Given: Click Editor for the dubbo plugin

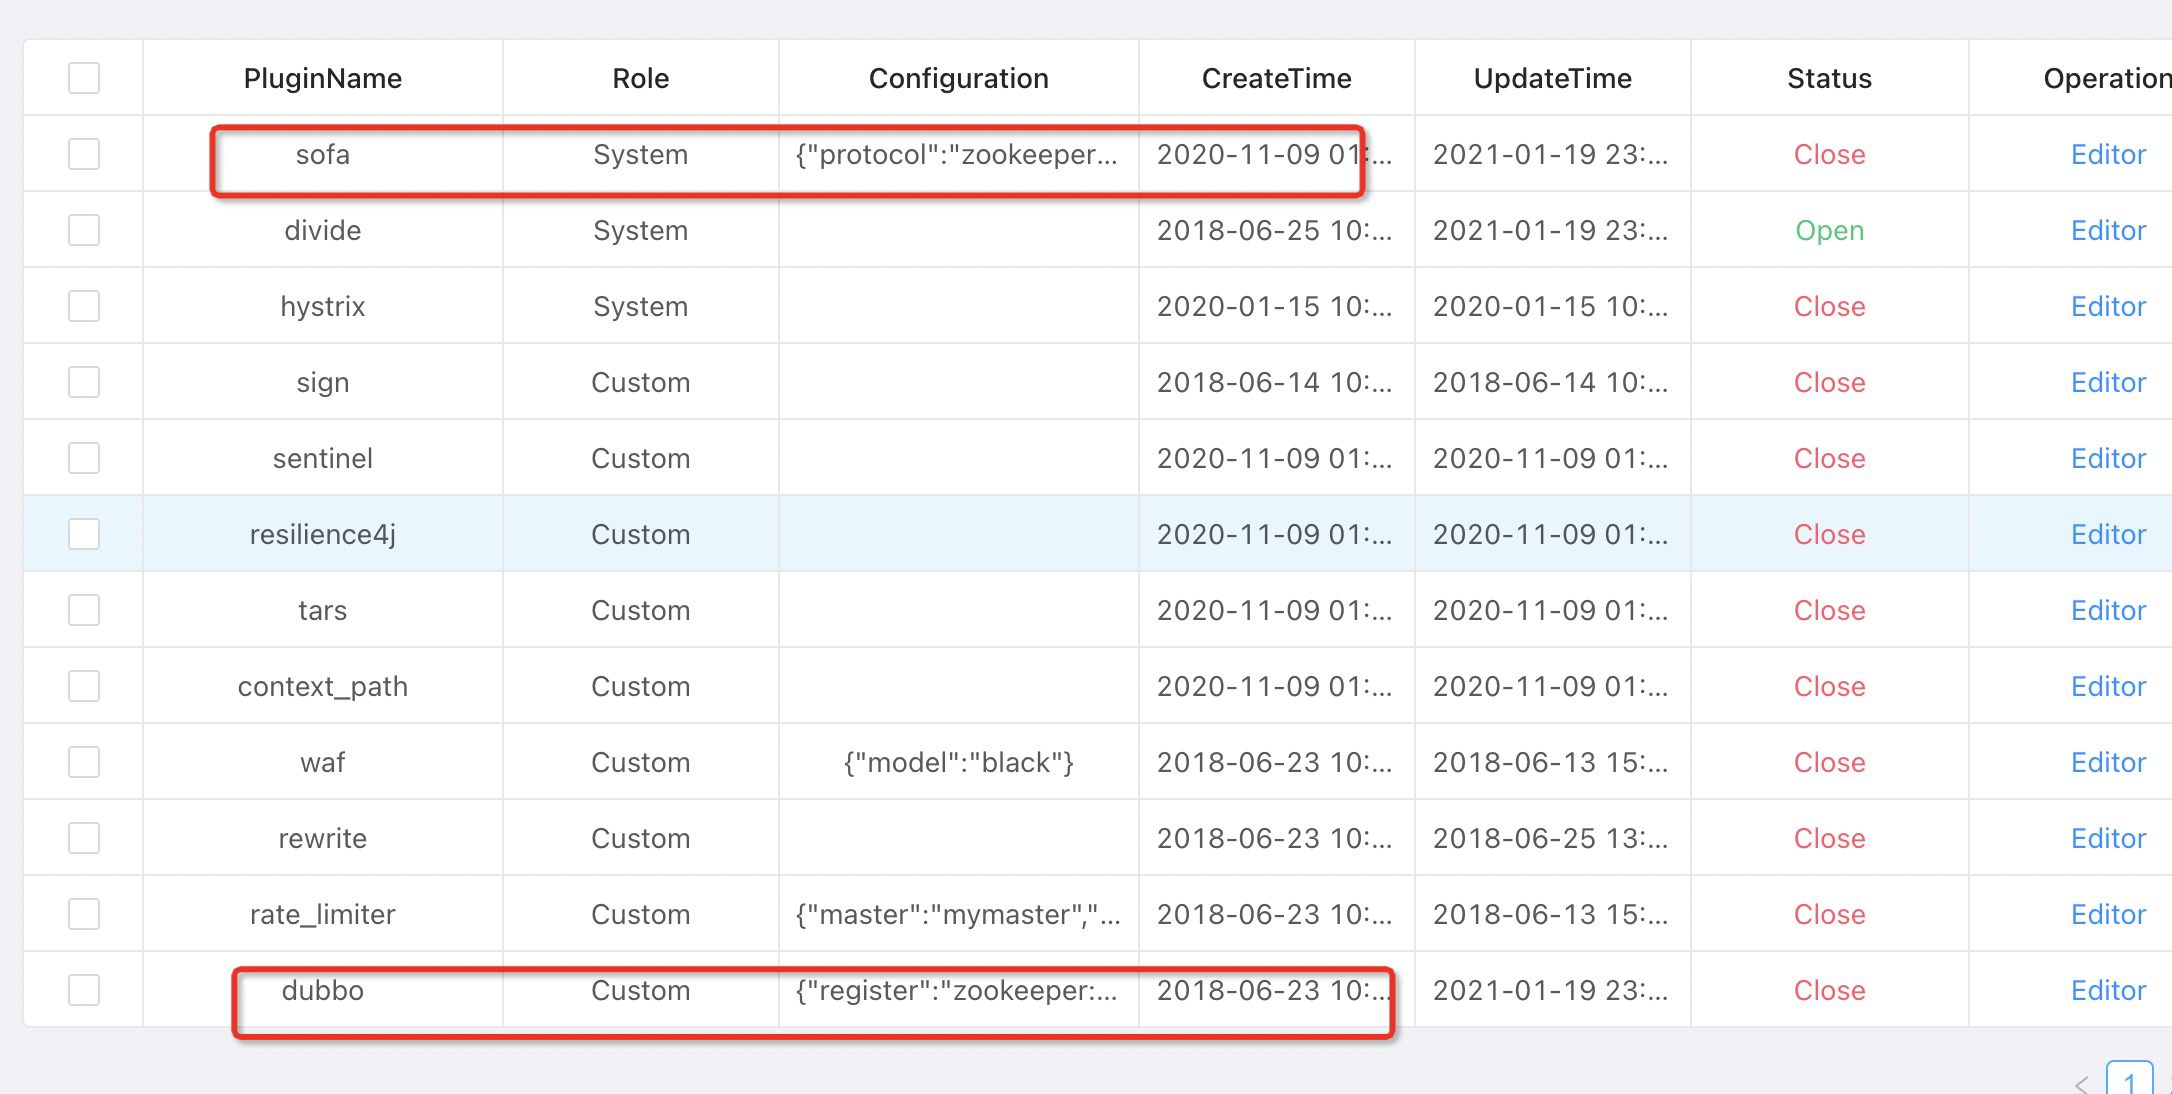Looking at the screenshot, I should click(x=2108, y=990).
